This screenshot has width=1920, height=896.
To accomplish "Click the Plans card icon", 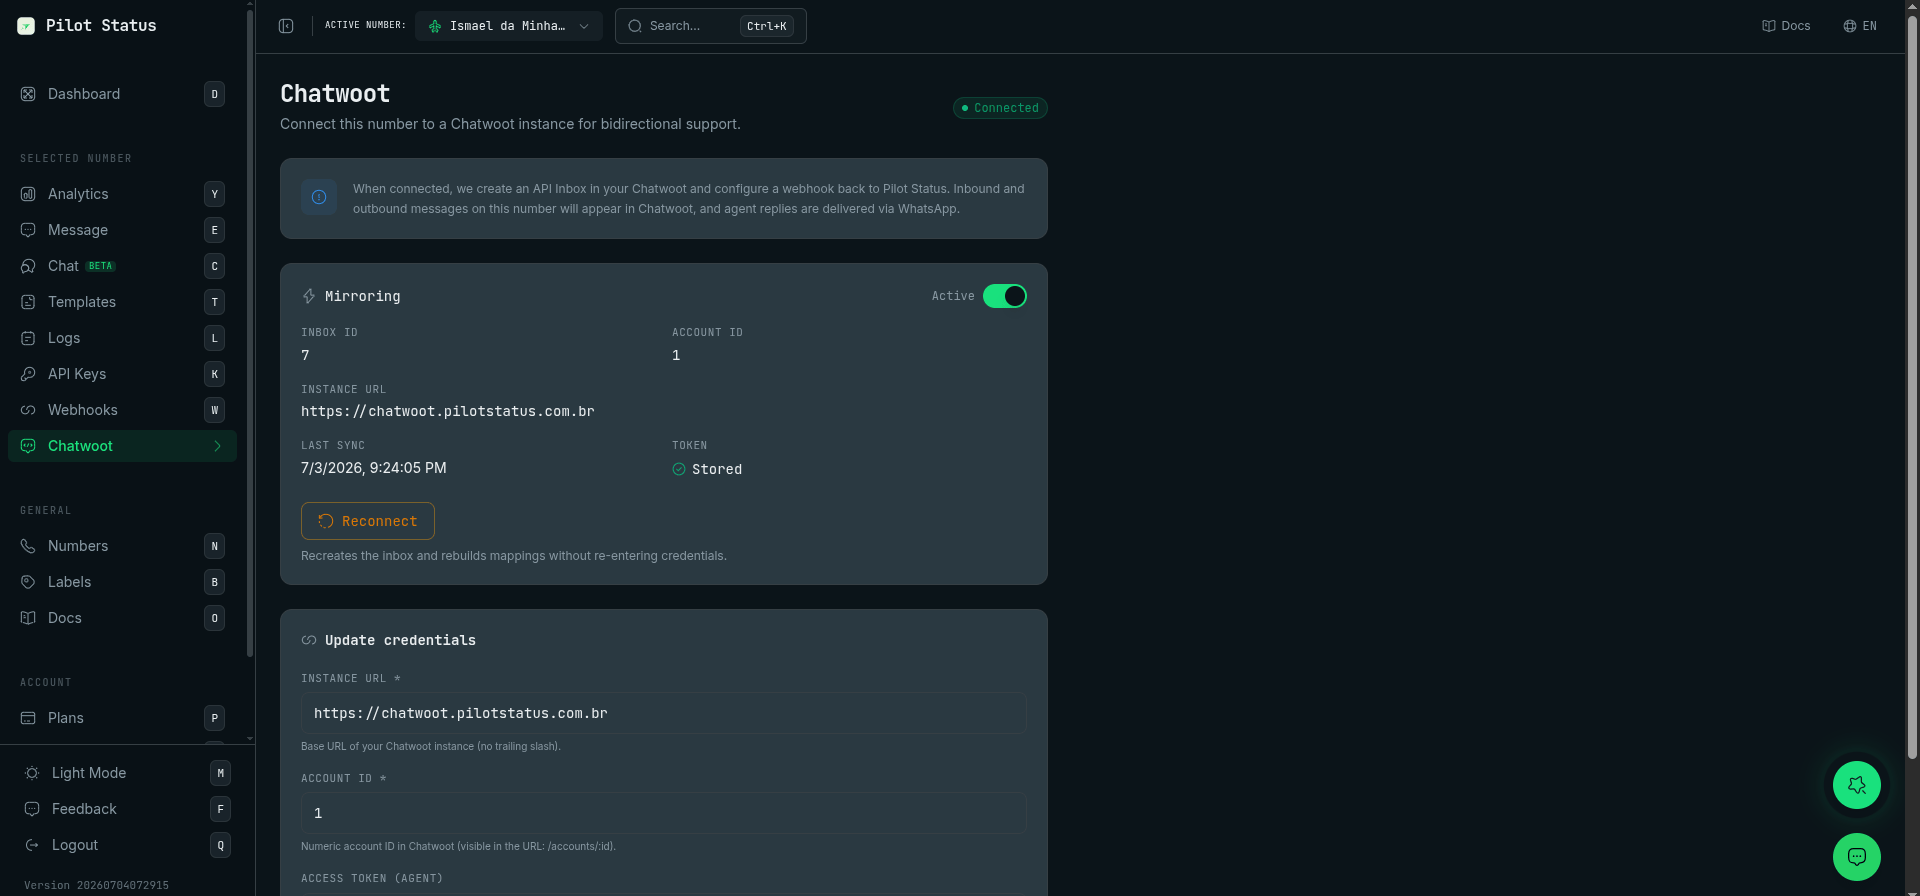I will coord(28,718).
